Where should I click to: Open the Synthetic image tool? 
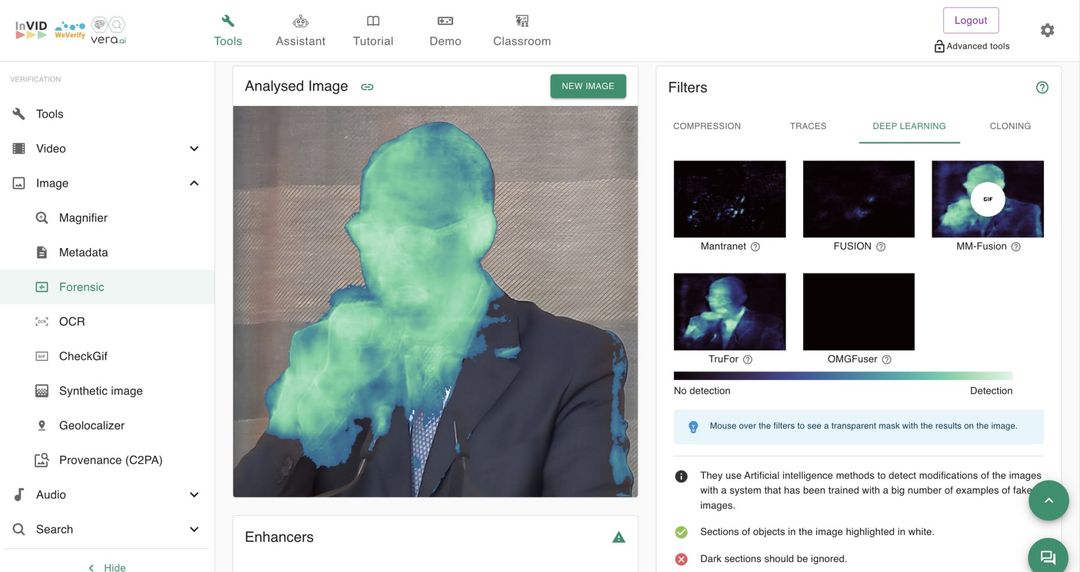tap(100, 391)
